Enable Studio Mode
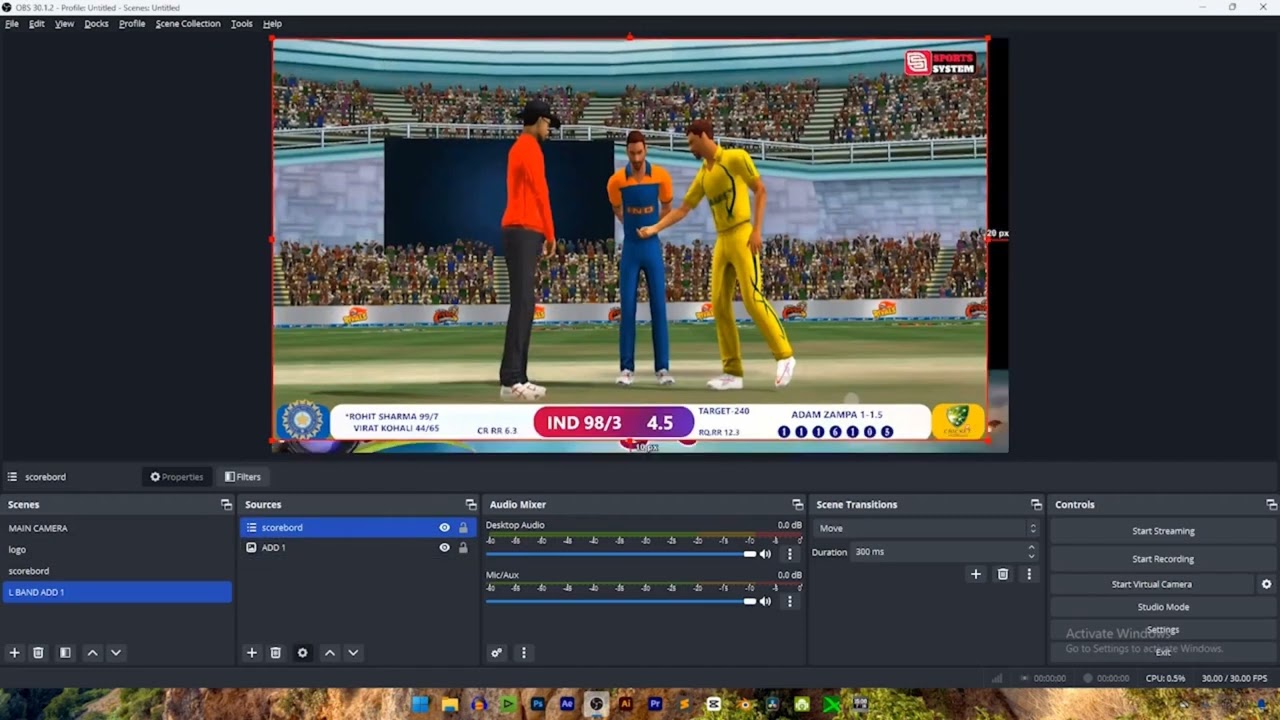This screenshot has height=720, width=1280. pos(1163,607)
